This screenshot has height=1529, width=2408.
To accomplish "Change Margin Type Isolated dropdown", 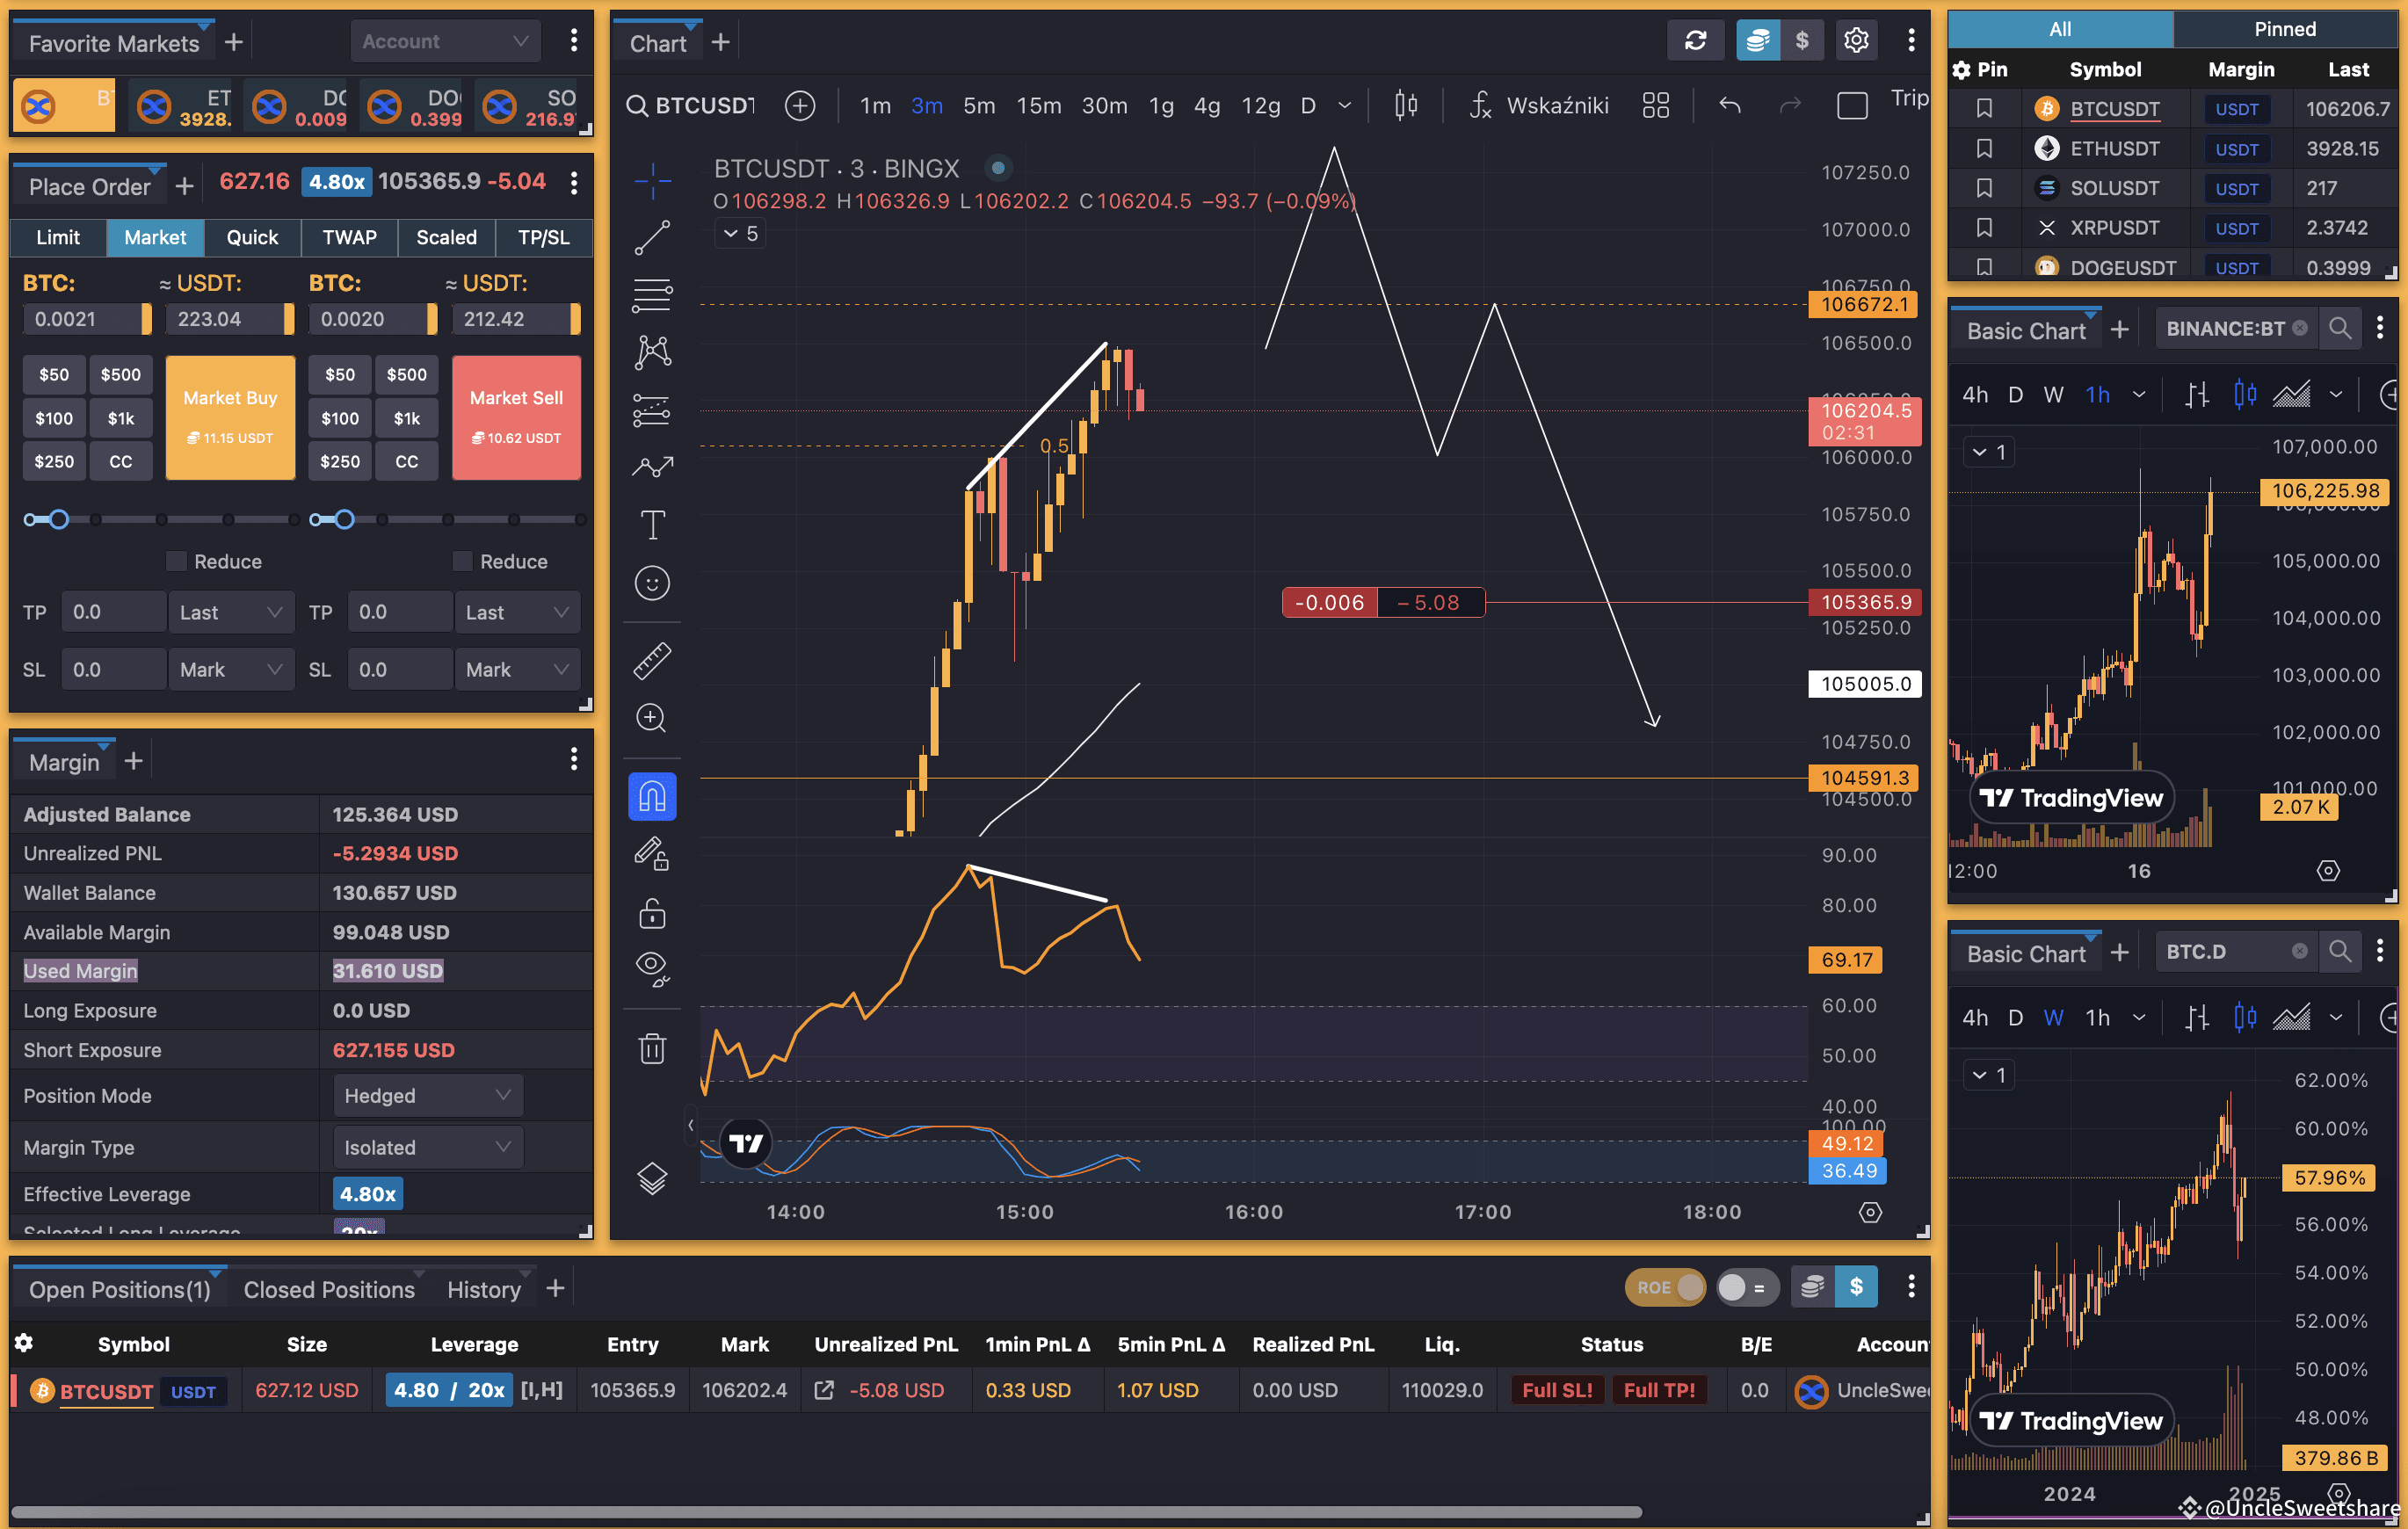I will 428,1147.
